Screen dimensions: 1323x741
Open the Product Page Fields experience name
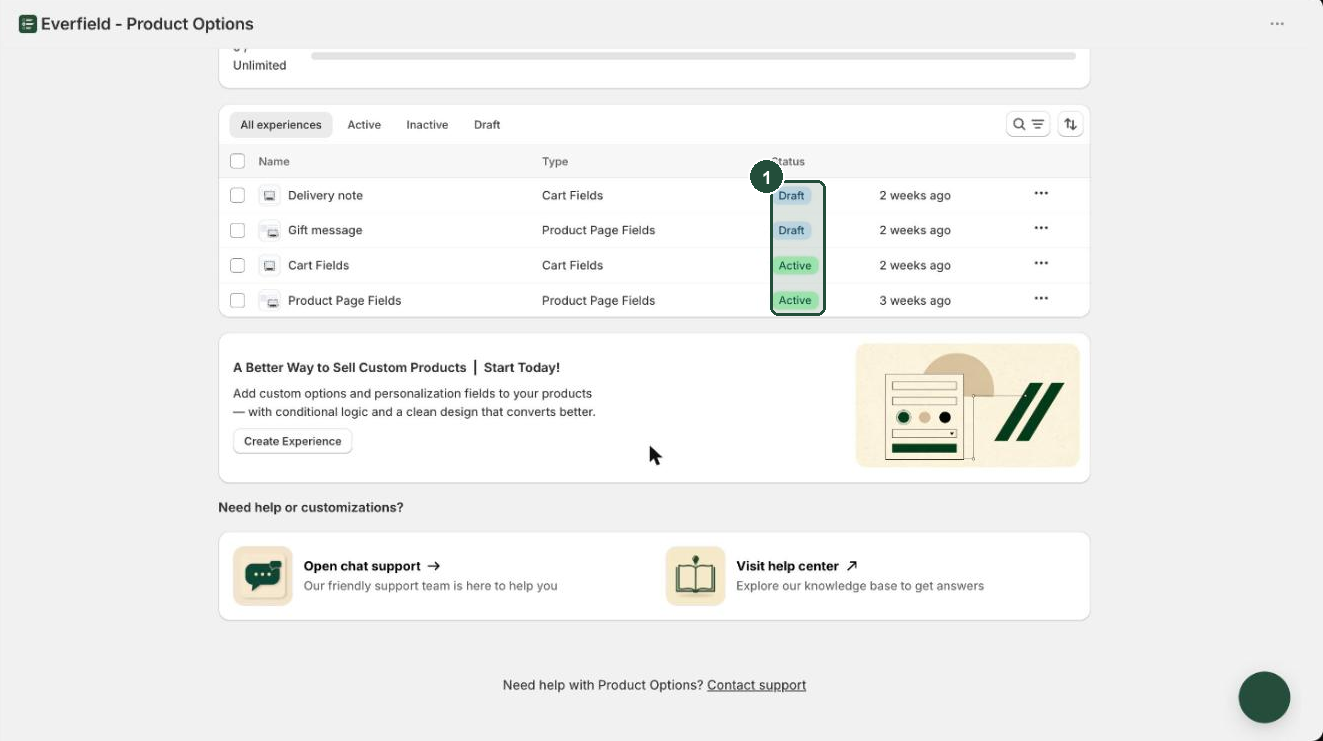coord(344,301)
